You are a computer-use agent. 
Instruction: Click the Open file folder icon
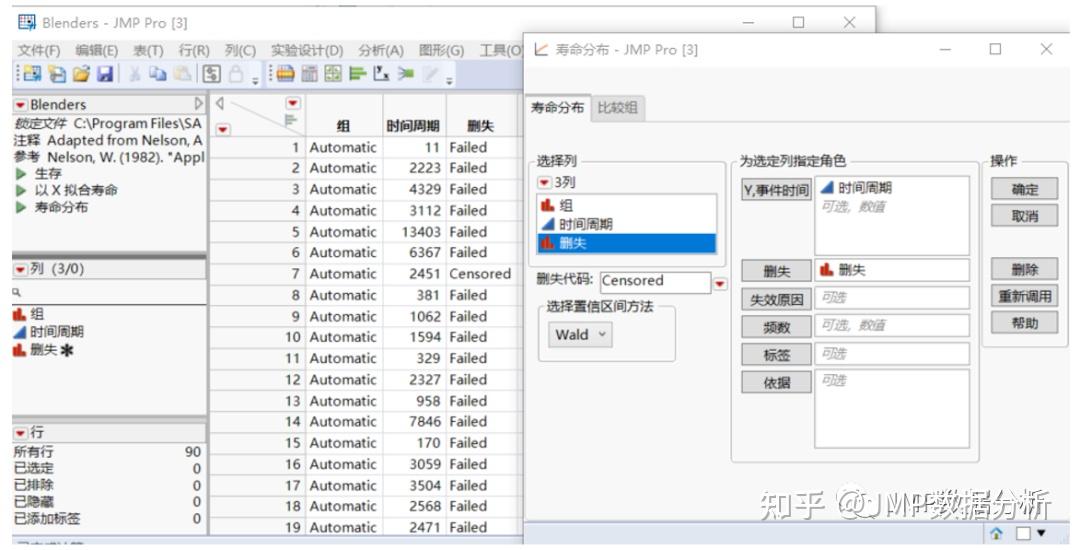81,74
